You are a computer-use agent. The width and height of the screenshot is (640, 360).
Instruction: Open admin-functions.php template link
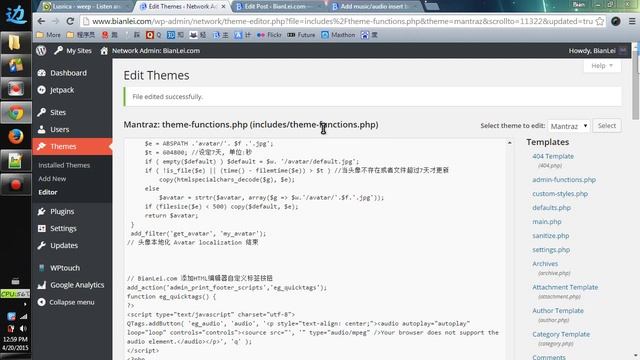click(564, 180)
